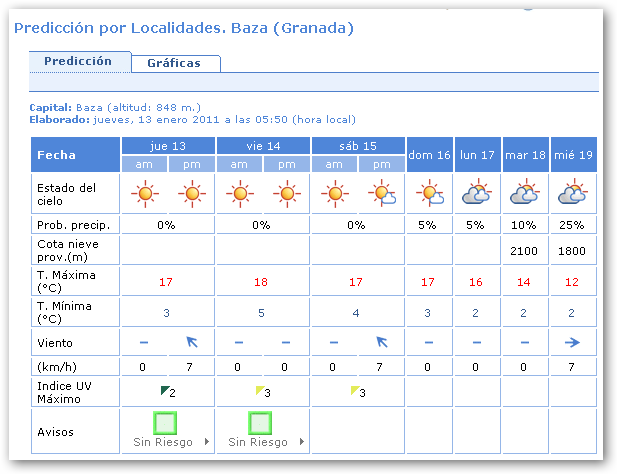The width and height of the screenshot is (617, 474).
Task: Expand the Sin Riesgo arrow under Thursday 13
Action: 206,442
